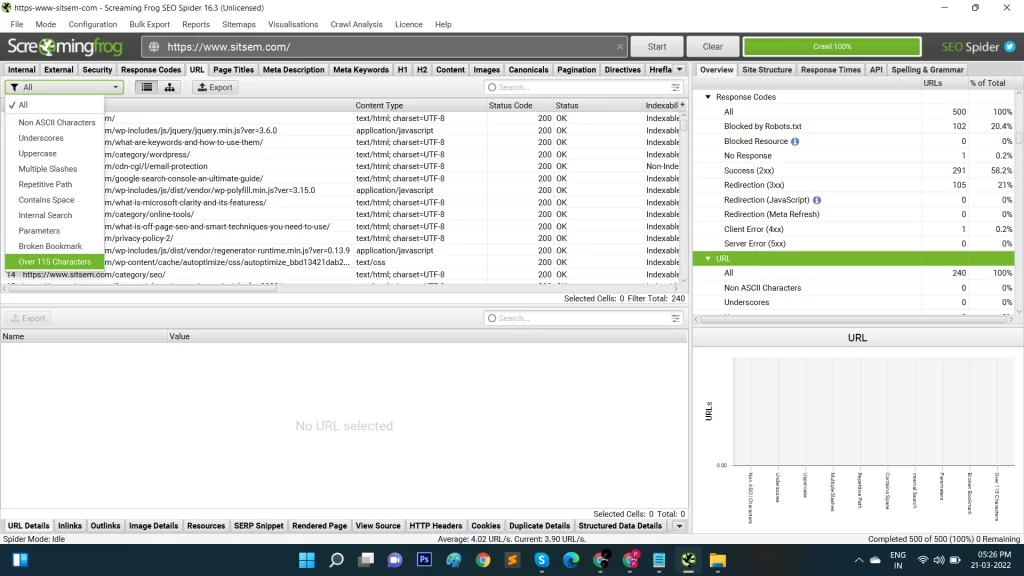This screenshot has height=576, width=1024.
Task: Choose Broken Bookmark filter option
Action: pyautogui.click(x=54, y=246)
